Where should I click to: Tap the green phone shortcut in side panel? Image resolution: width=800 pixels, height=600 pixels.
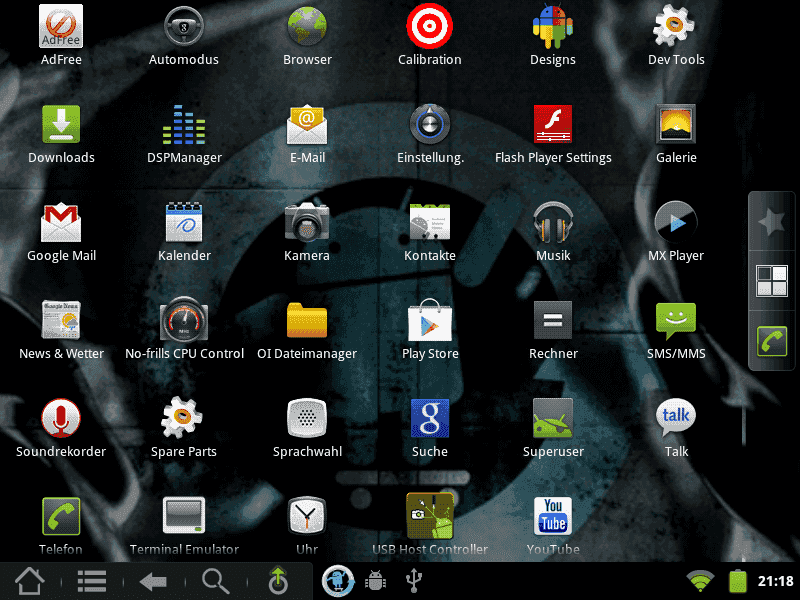771,341
